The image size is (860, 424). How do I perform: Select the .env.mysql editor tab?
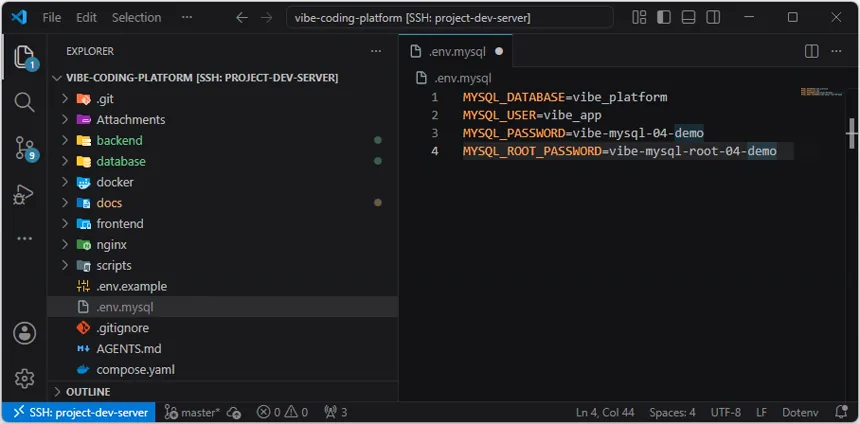[x=455, y=52]
